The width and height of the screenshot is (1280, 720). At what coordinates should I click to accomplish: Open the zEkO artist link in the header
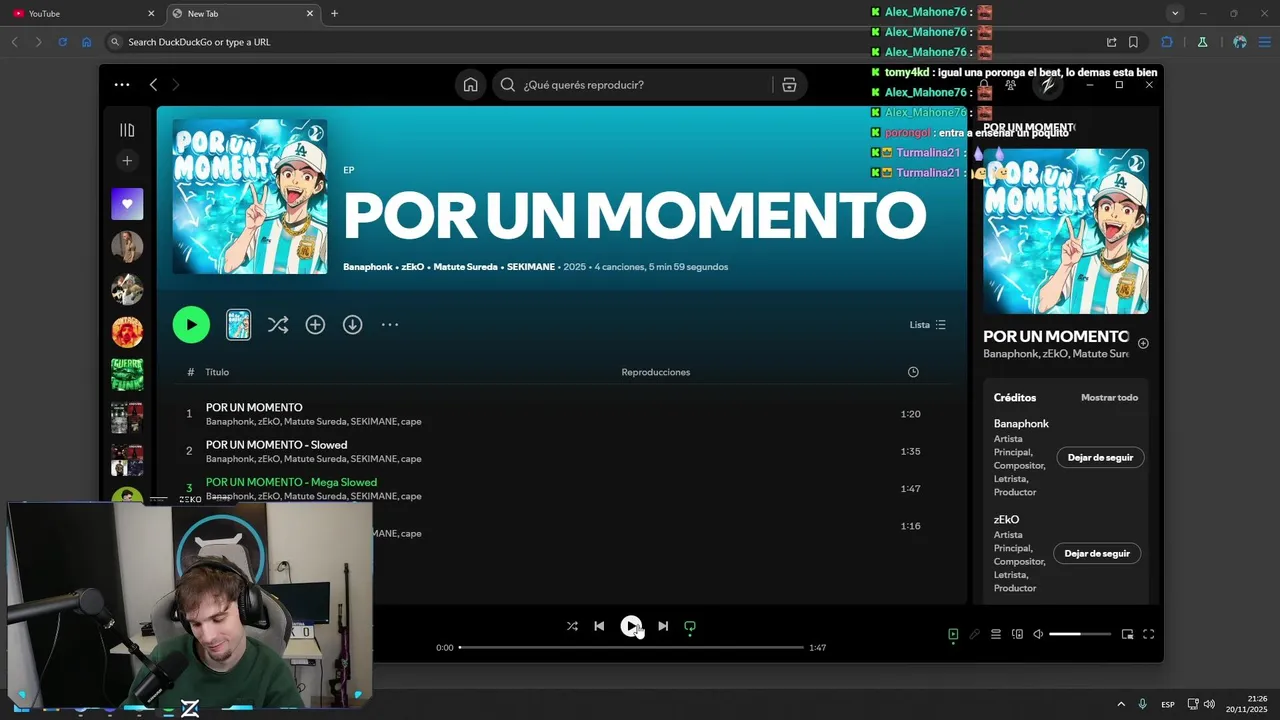tap(413, 267)
